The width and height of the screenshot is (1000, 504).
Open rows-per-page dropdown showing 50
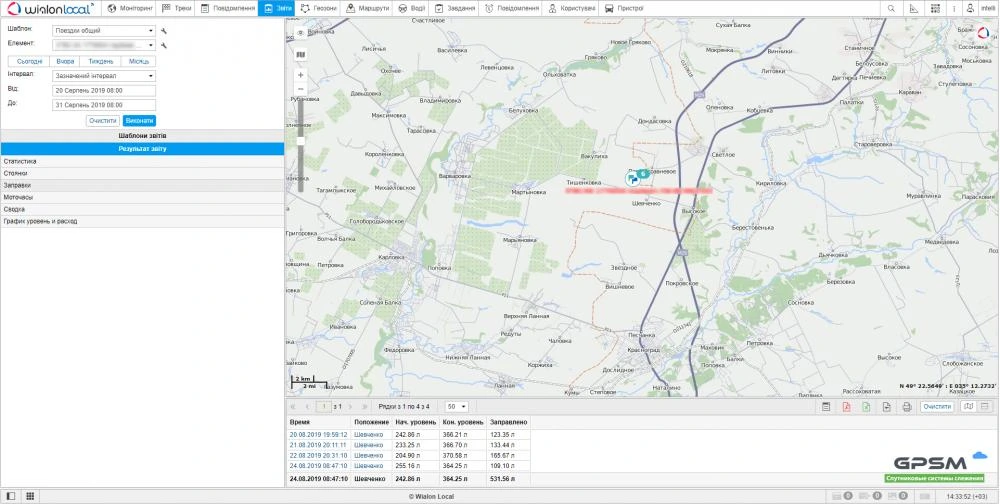(457, 407)
